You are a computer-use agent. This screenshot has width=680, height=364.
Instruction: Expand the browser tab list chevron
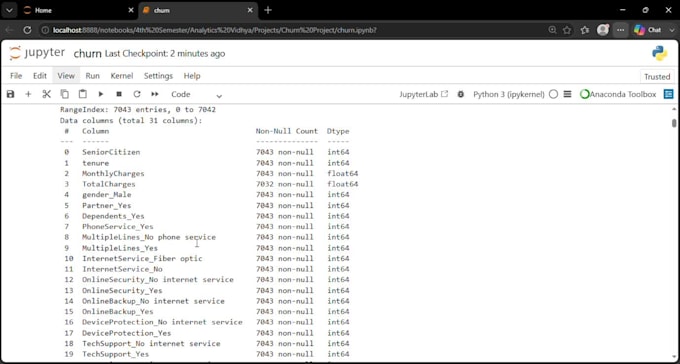click(x=9, y=10)
